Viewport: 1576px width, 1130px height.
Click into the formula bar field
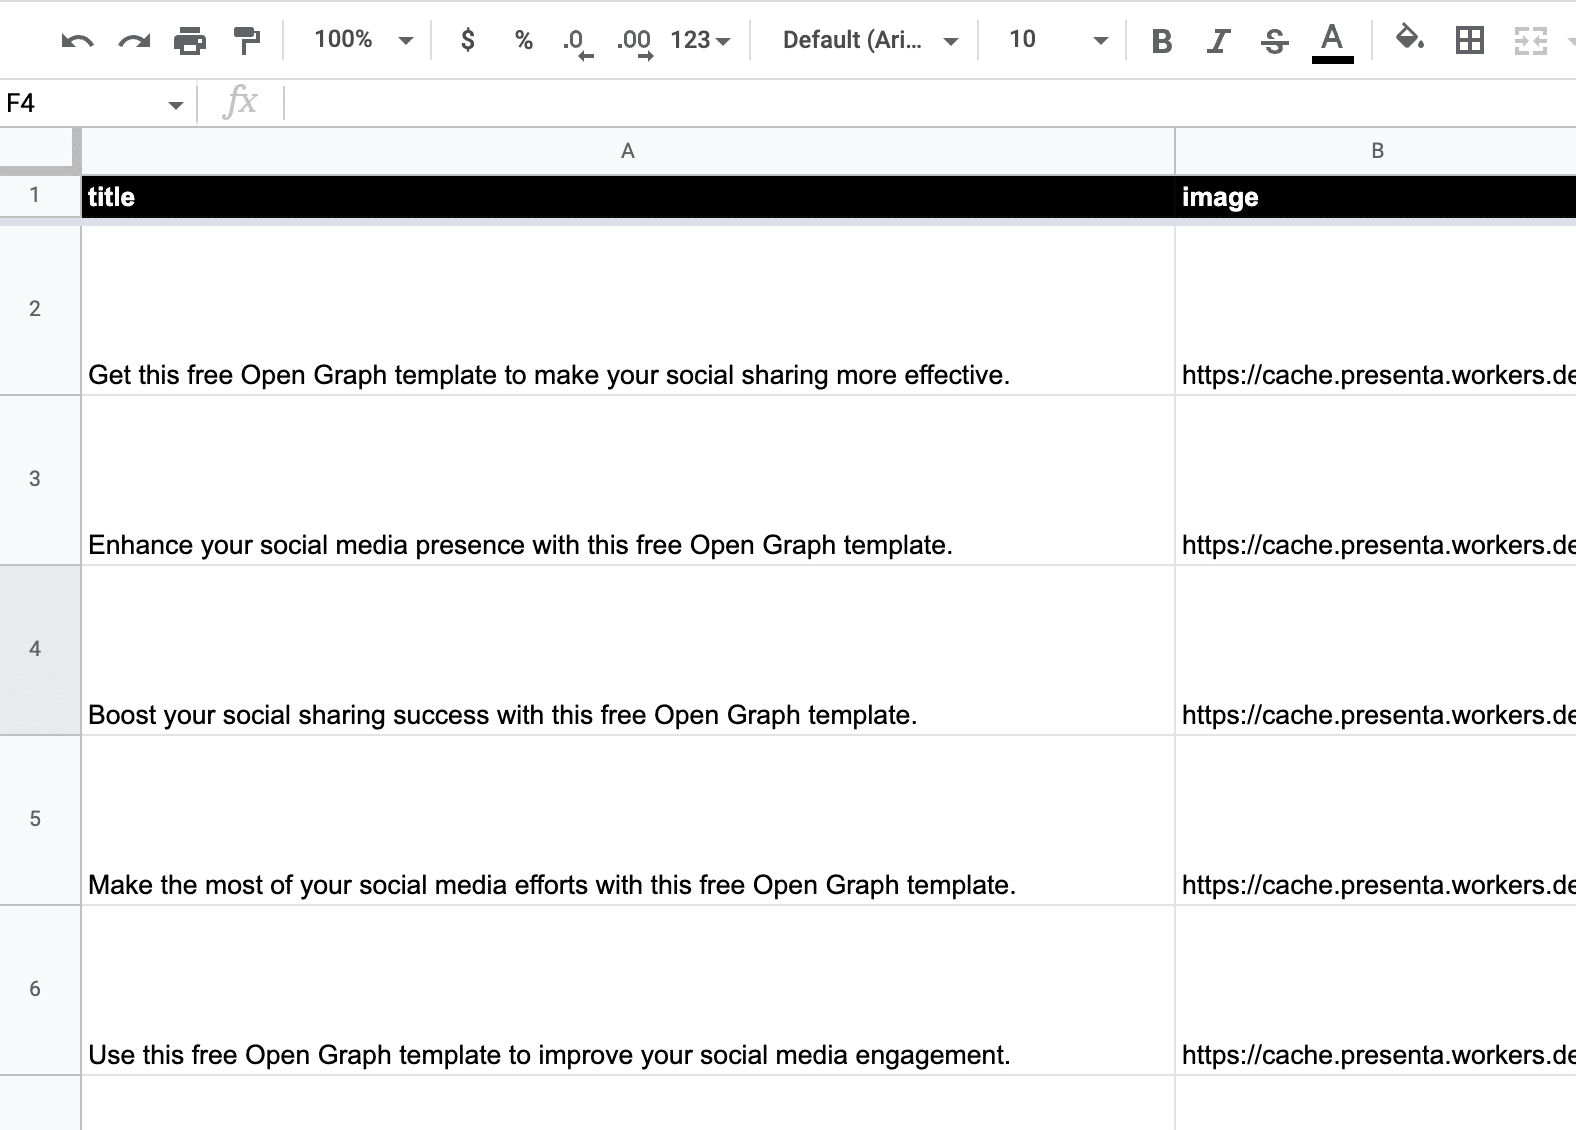pyautogui.click(x=930, y=103)
